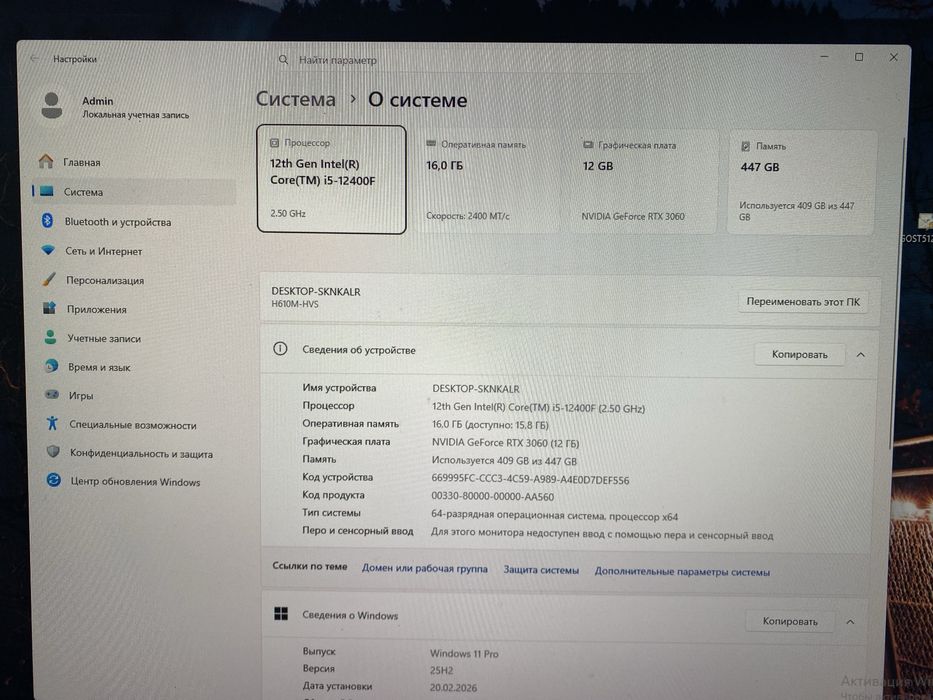Select Приложения in the sidebar

136,309
